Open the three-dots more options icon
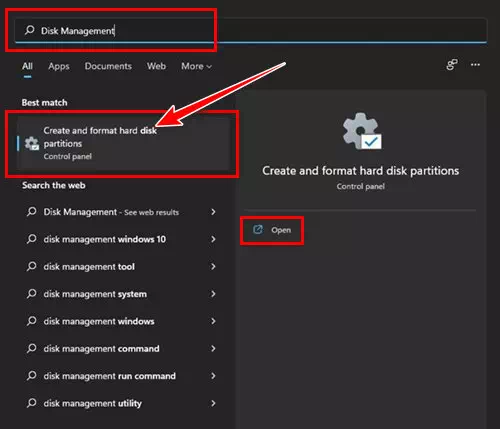500x429 pixels. coord(475,65)
